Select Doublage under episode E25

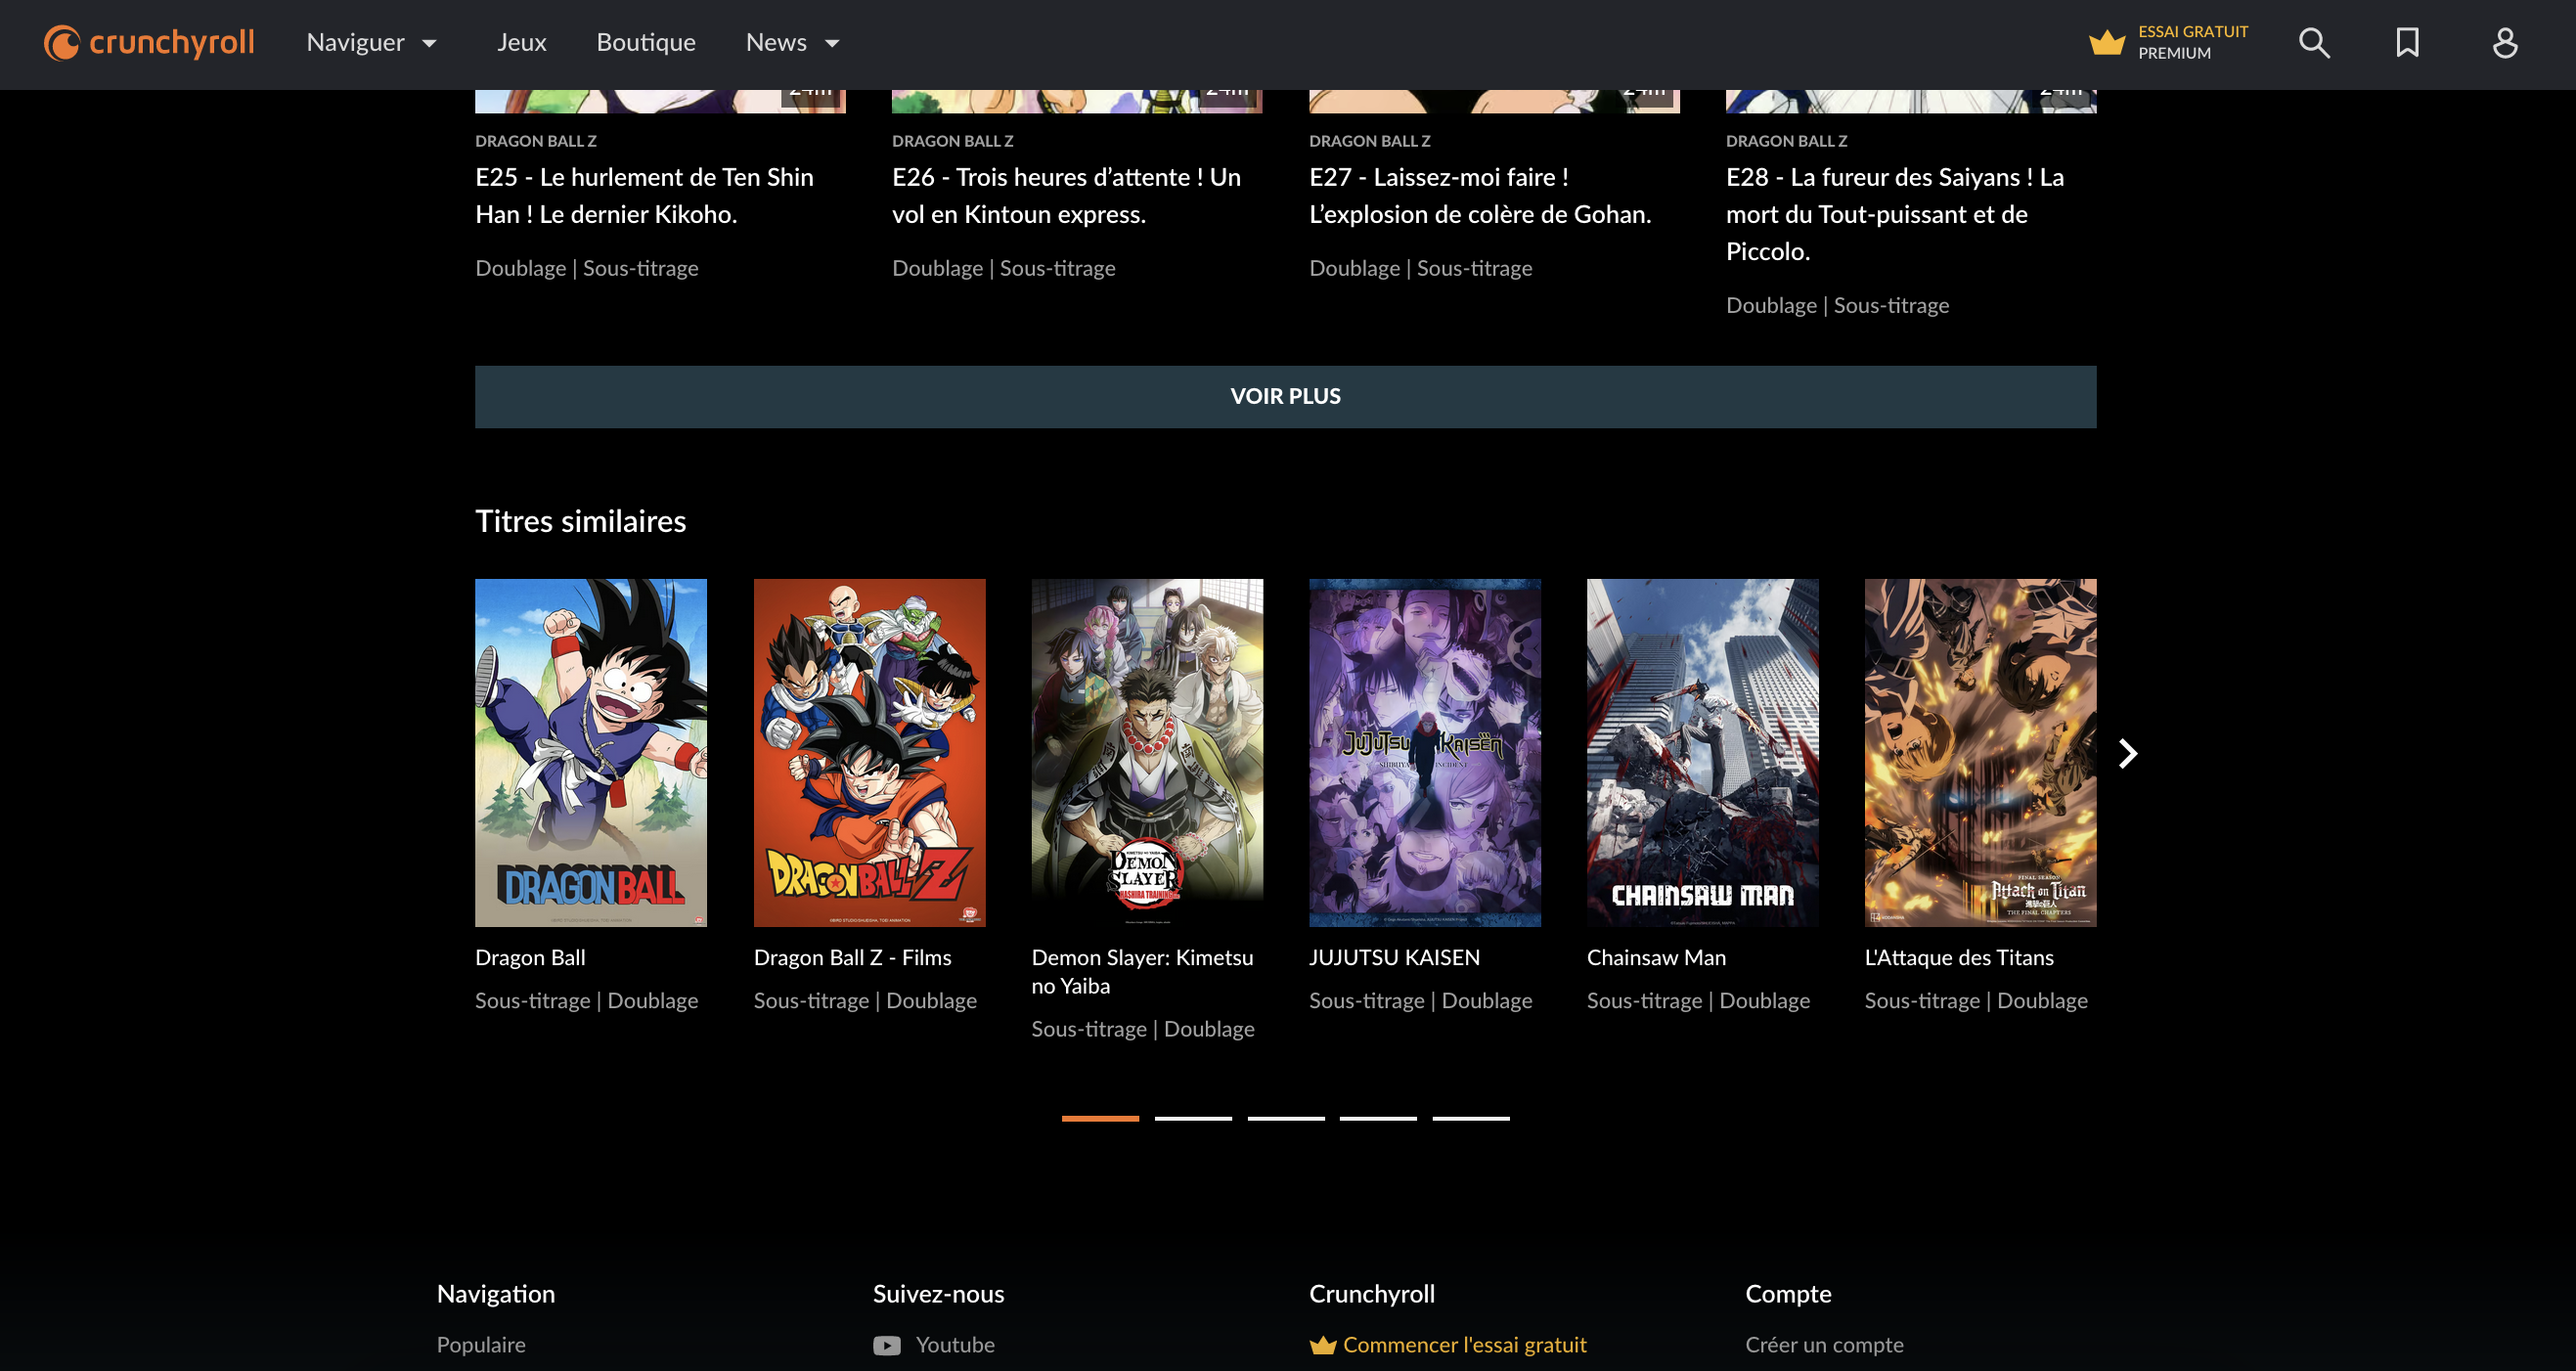click(x=520, y=267)
